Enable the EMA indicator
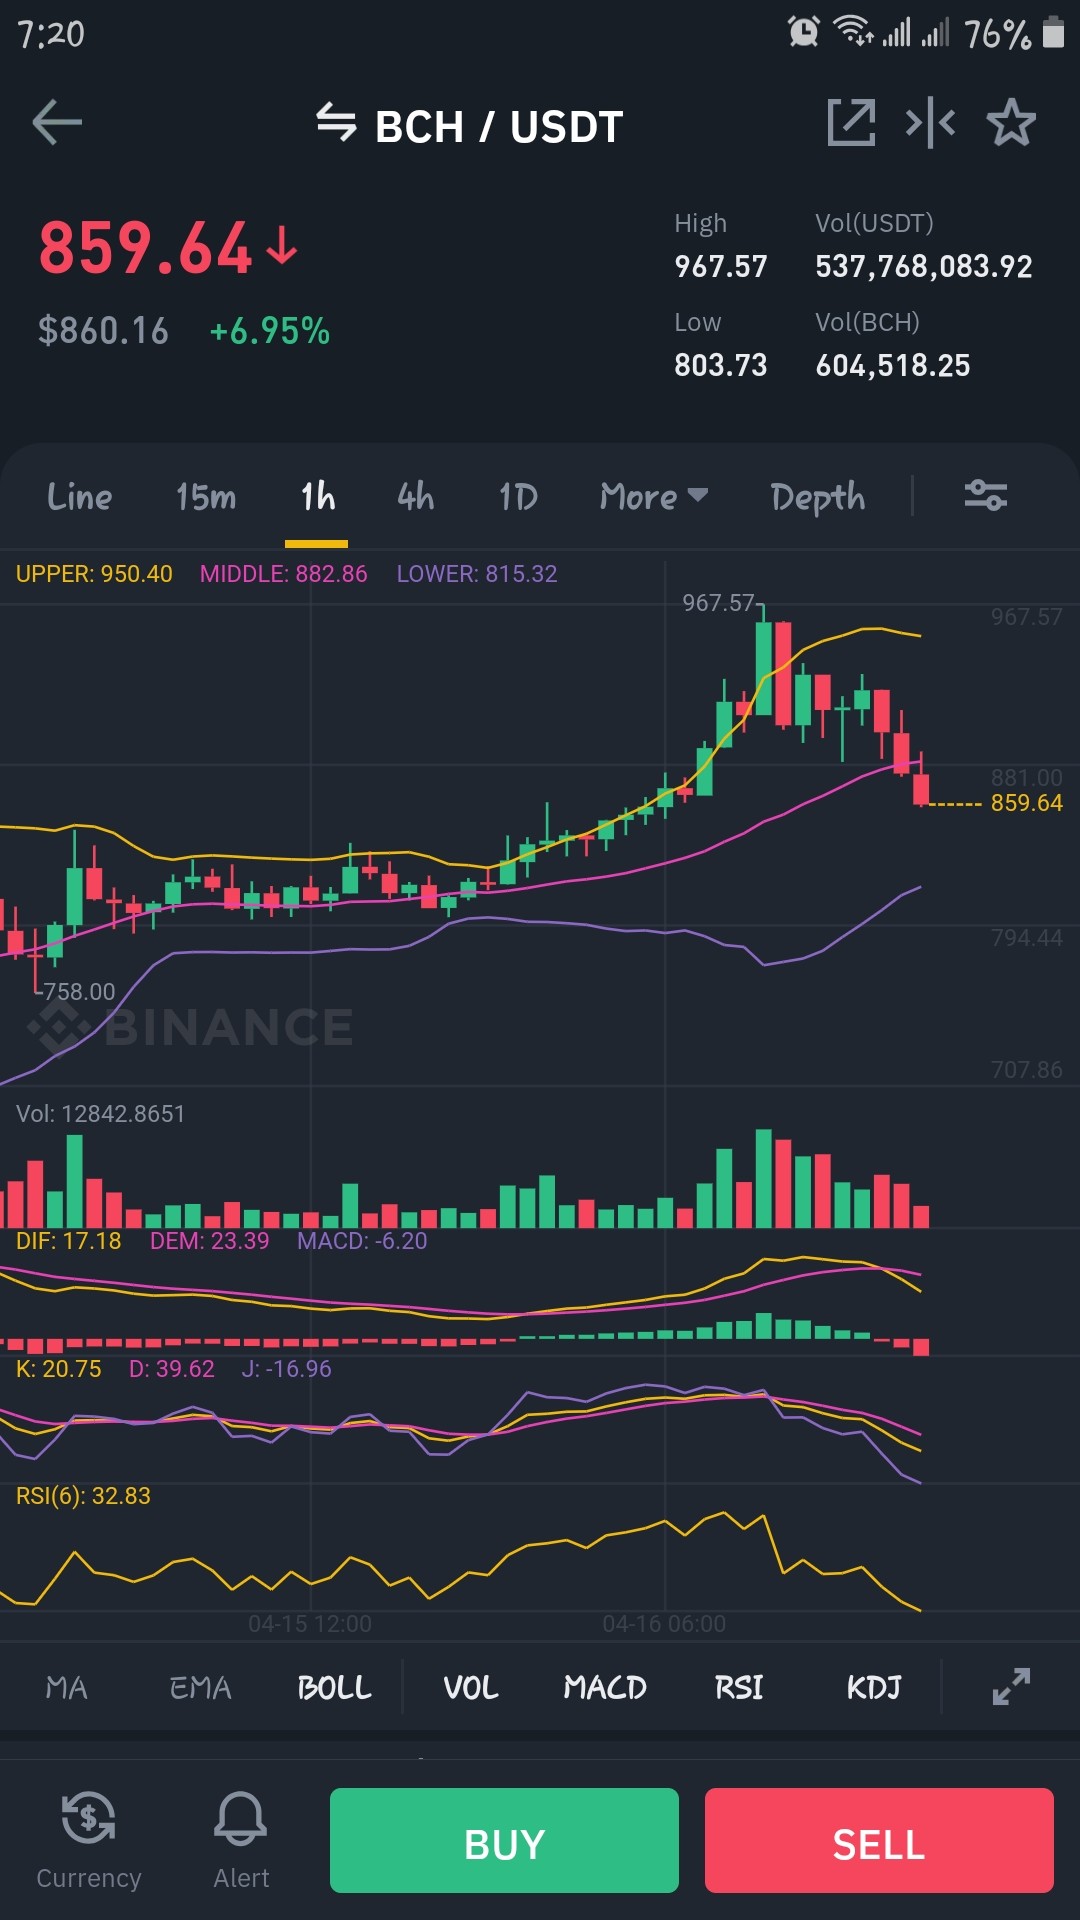This screenshot has width=1080, height=1920. [x=200, y=1688]
